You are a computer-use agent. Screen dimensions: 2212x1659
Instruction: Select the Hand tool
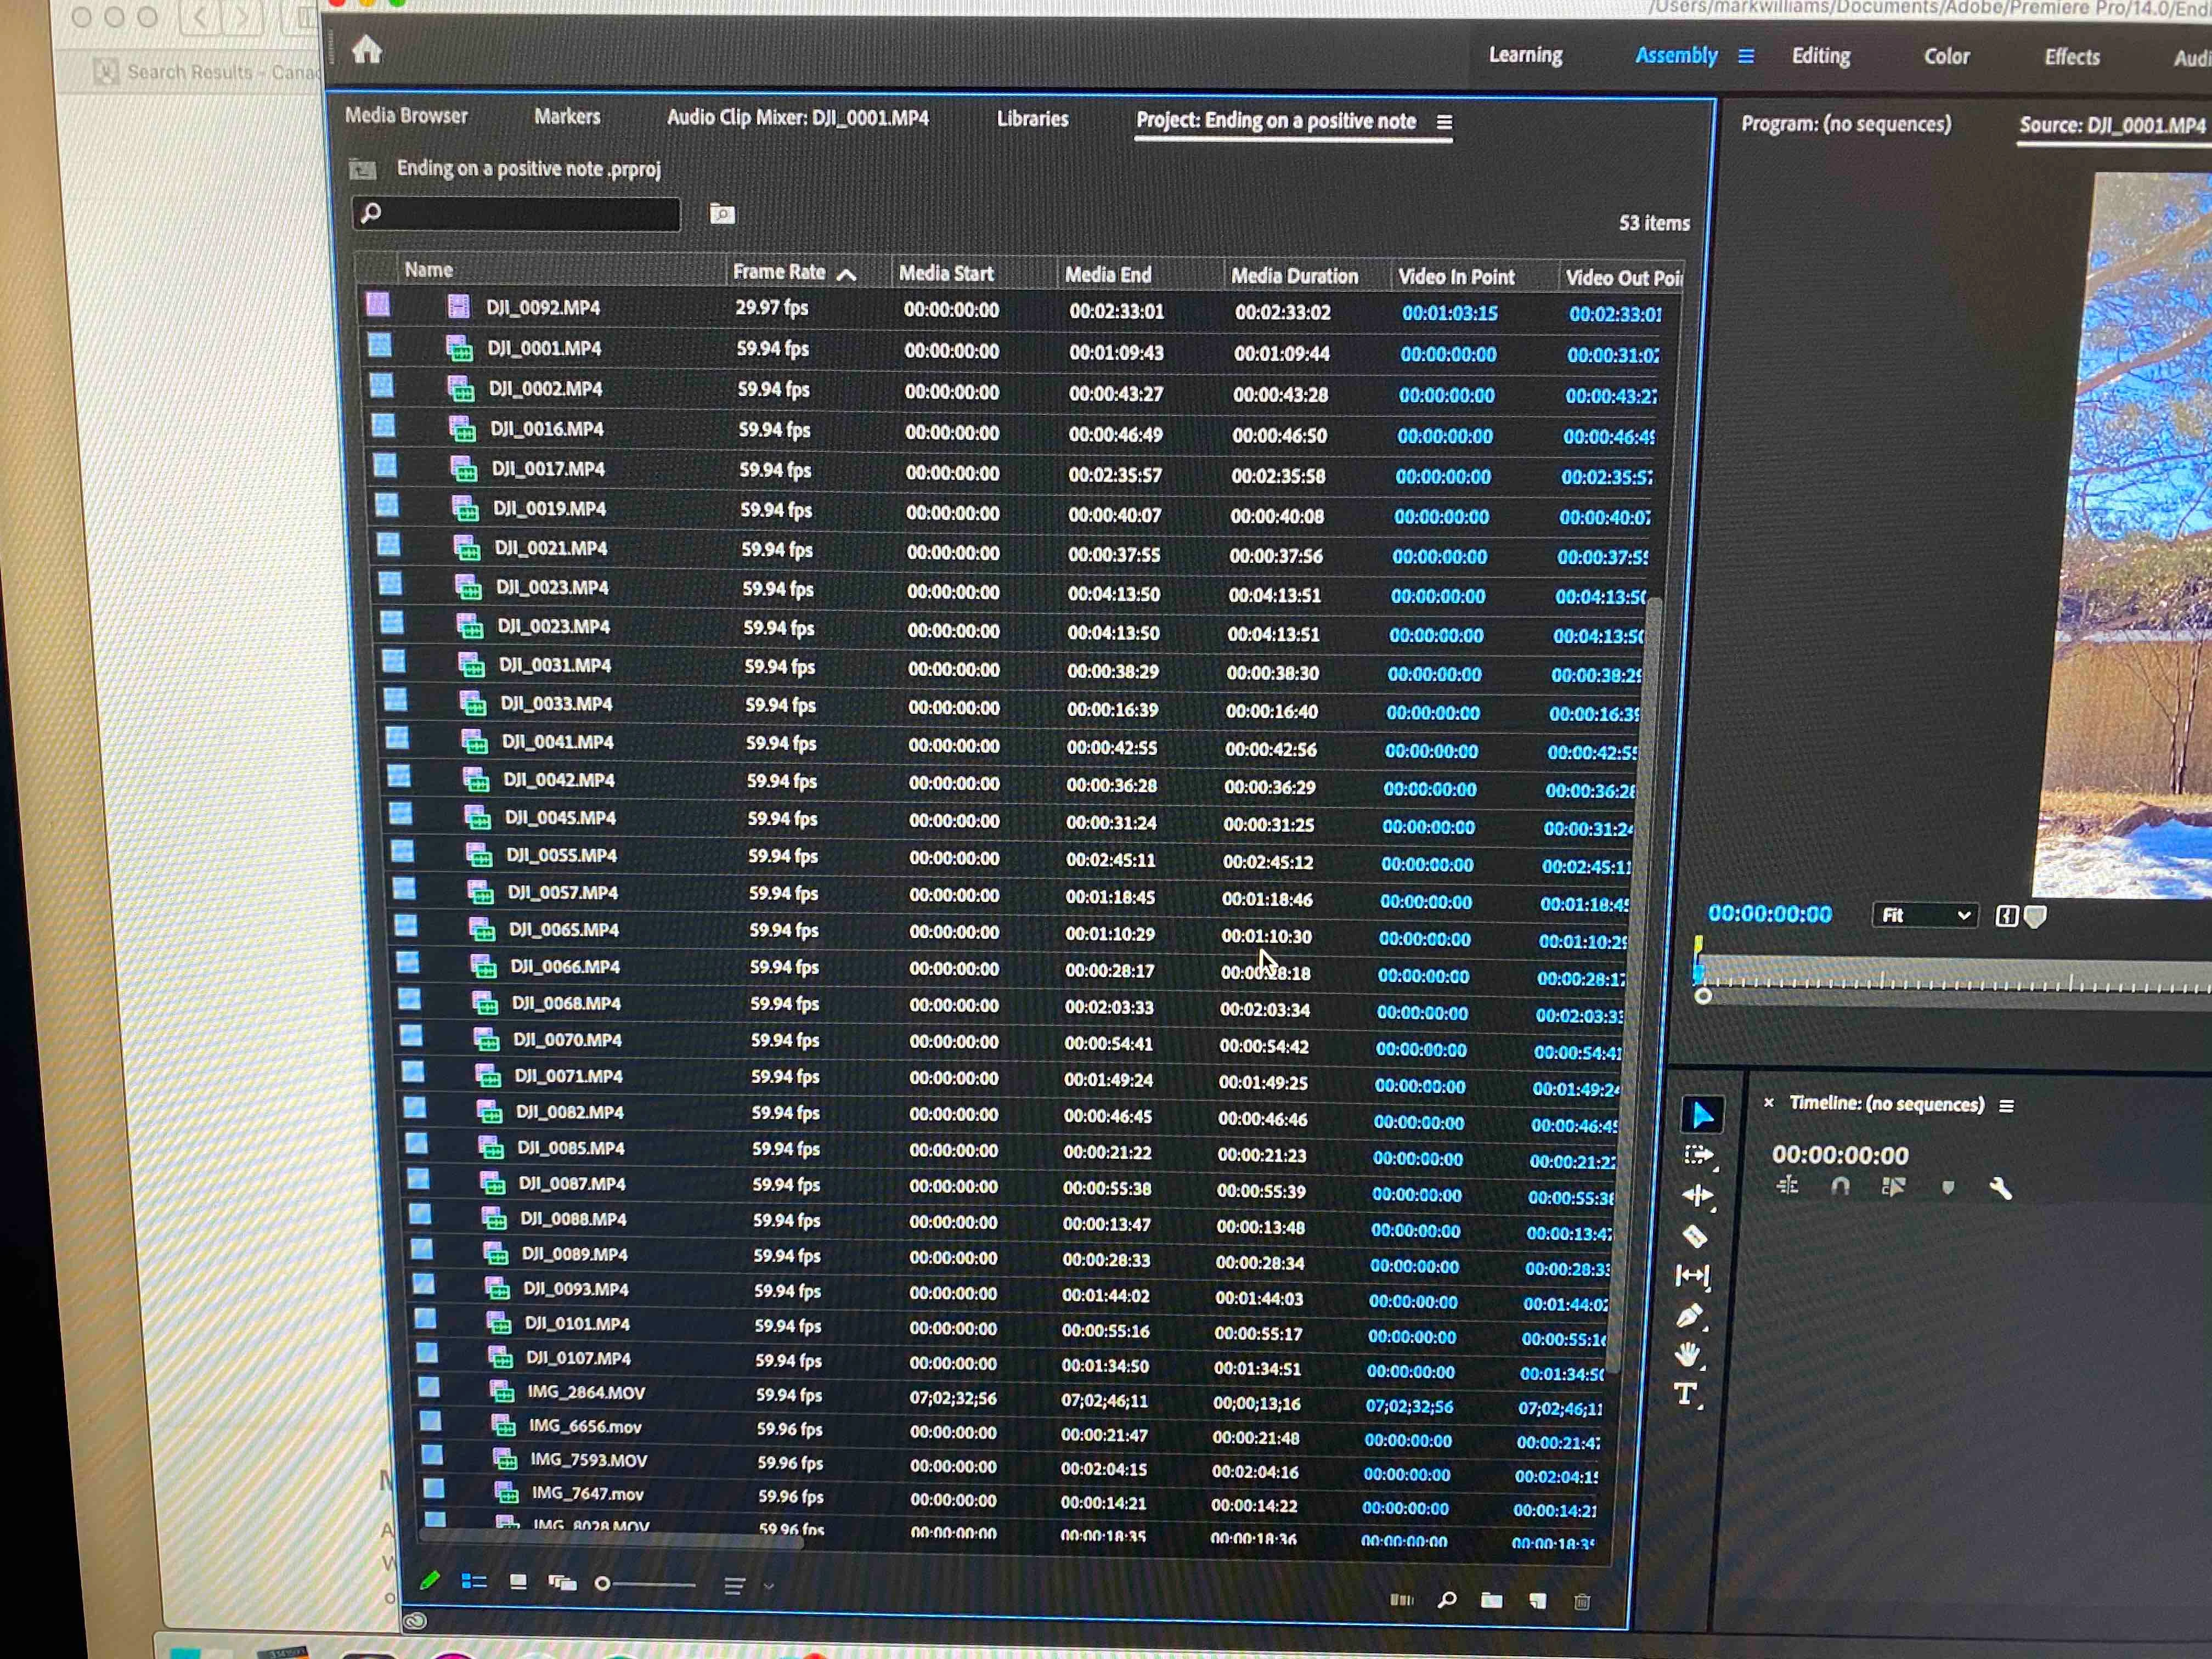tap(1688, 1355)
